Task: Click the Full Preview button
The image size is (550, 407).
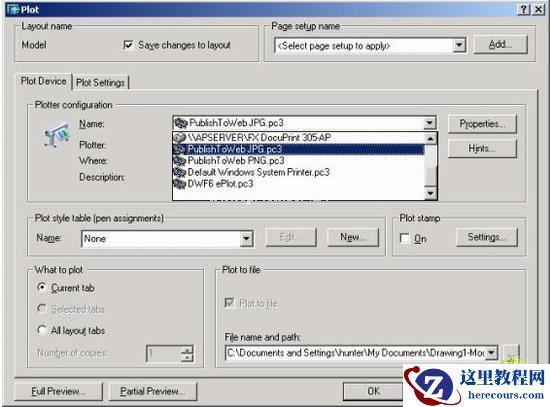Action: [59, 391]
